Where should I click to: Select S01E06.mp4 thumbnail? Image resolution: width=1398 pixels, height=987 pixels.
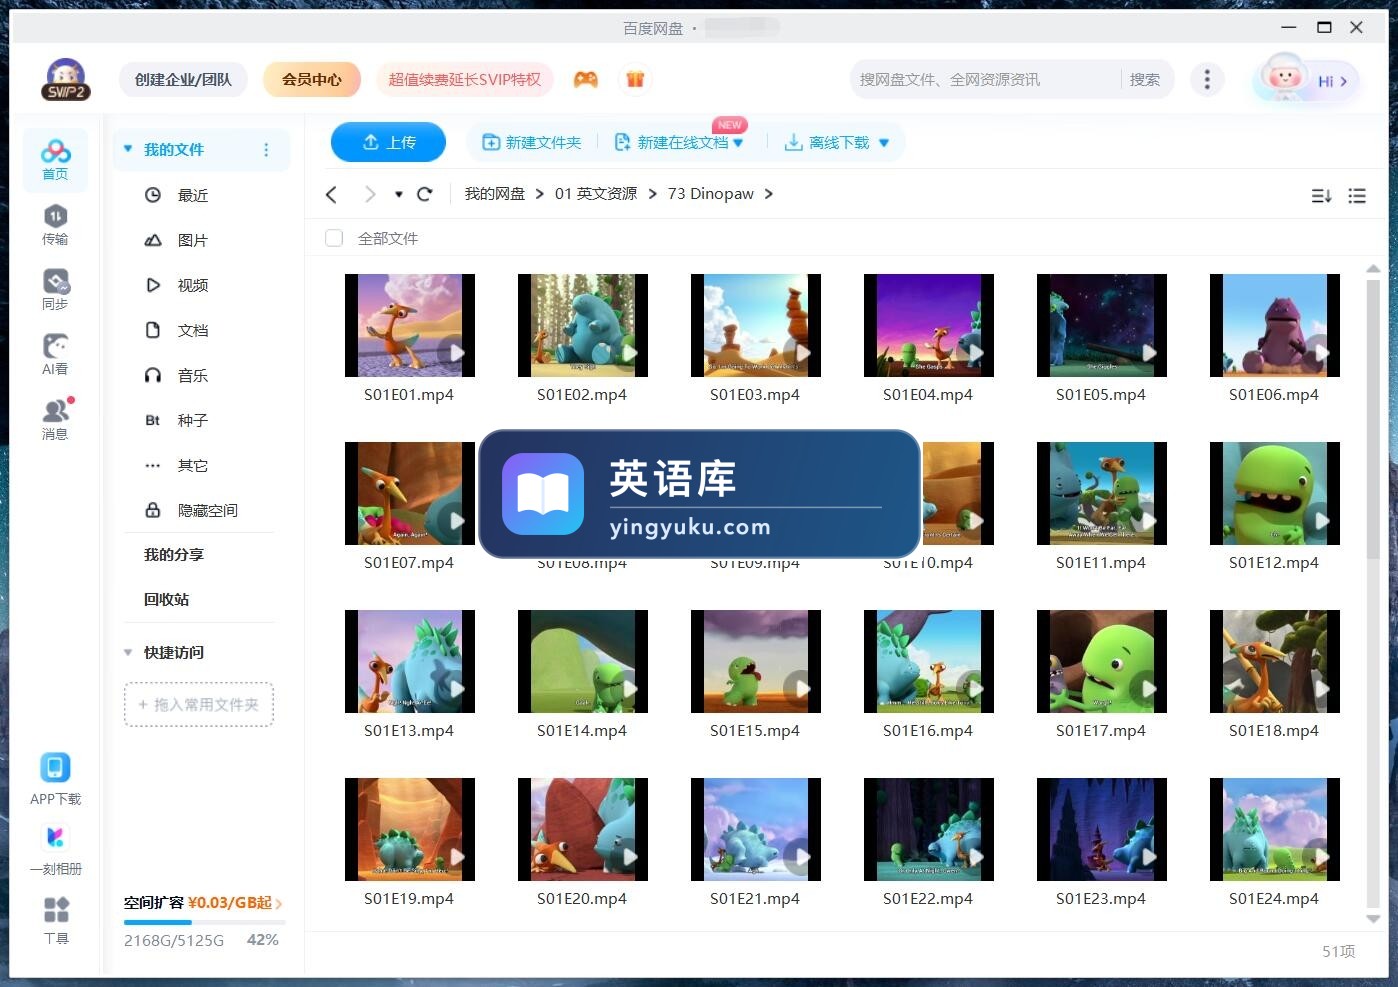(1275, 325)
